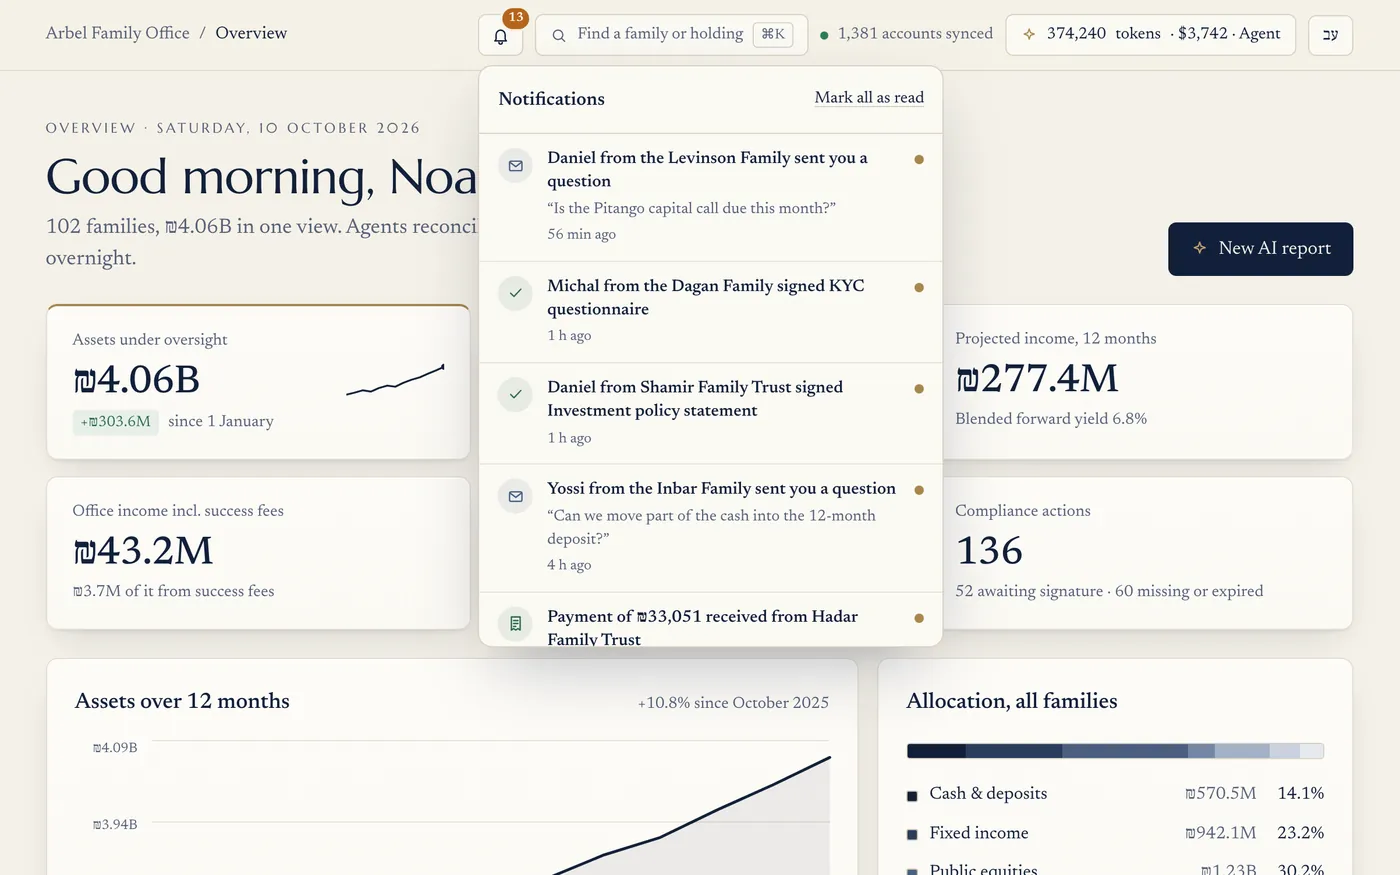Image resolution: width=1400 pixels, height=875 pixels.
Task: Click the envelope icon on Inbar Family notification
Action: tap(515, 497)
